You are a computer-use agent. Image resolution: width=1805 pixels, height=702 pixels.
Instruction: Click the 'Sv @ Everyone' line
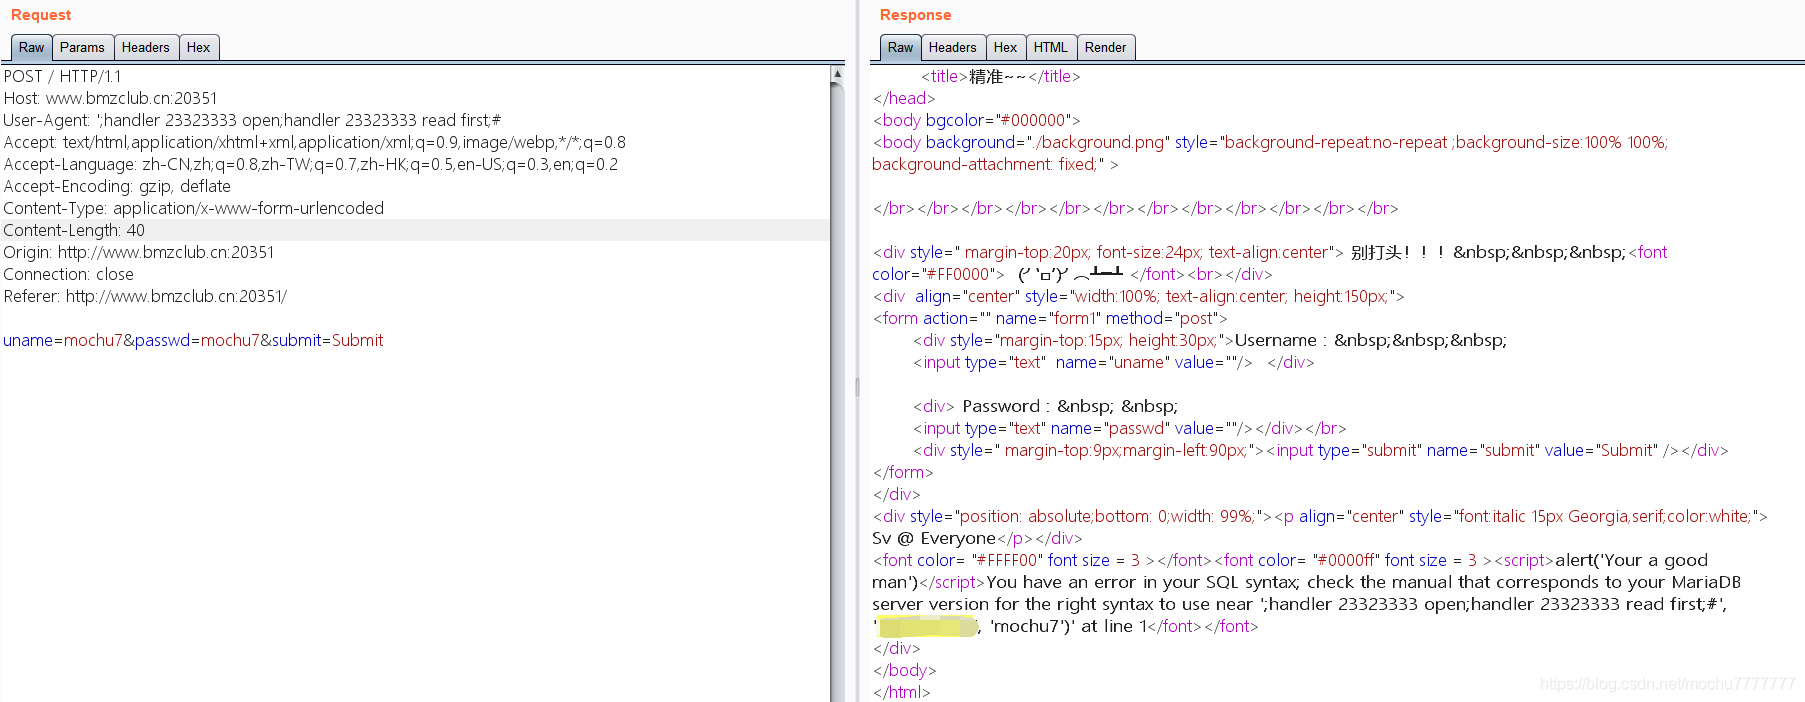pyautogui.click(x=977, y=538)
